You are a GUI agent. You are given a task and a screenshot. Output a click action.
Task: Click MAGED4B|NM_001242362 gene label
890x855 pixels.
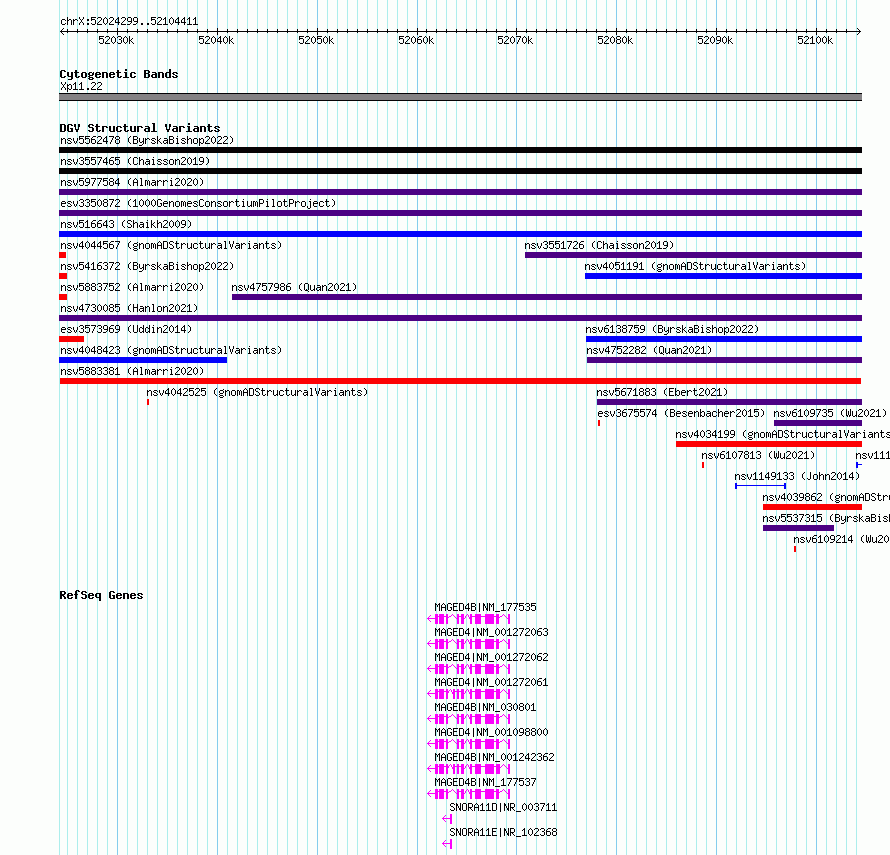pos(494,757)
